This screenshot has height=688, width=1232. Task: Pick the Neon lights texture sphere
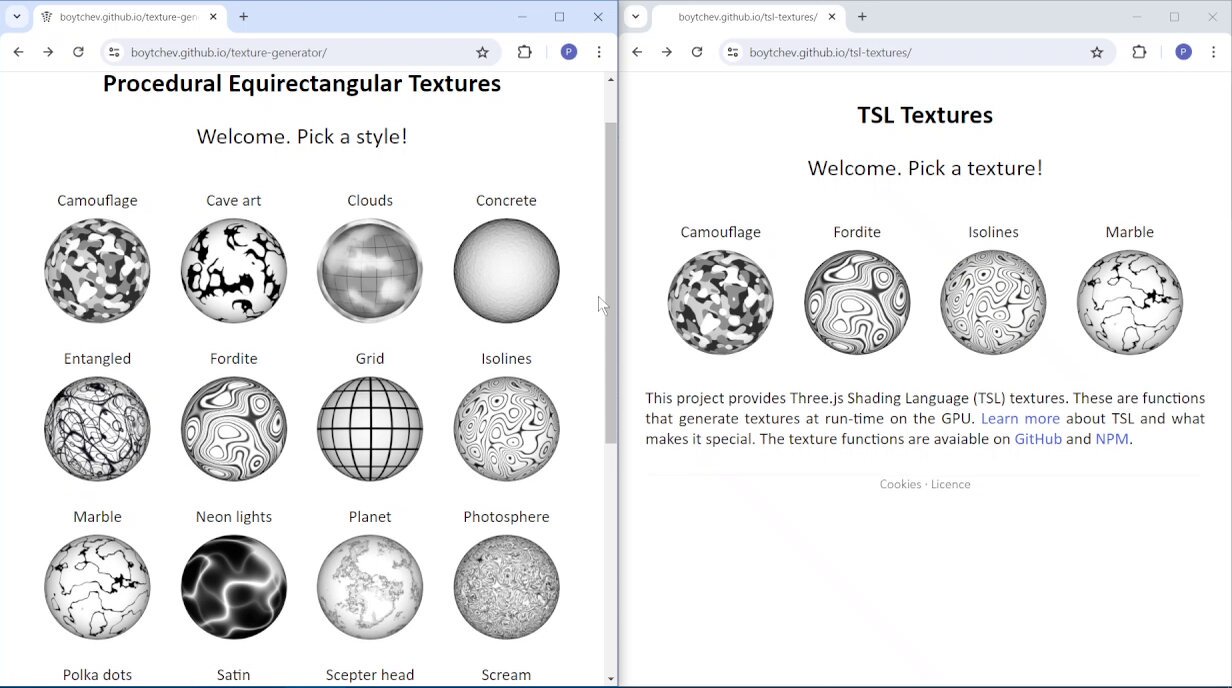click(234, 587)
